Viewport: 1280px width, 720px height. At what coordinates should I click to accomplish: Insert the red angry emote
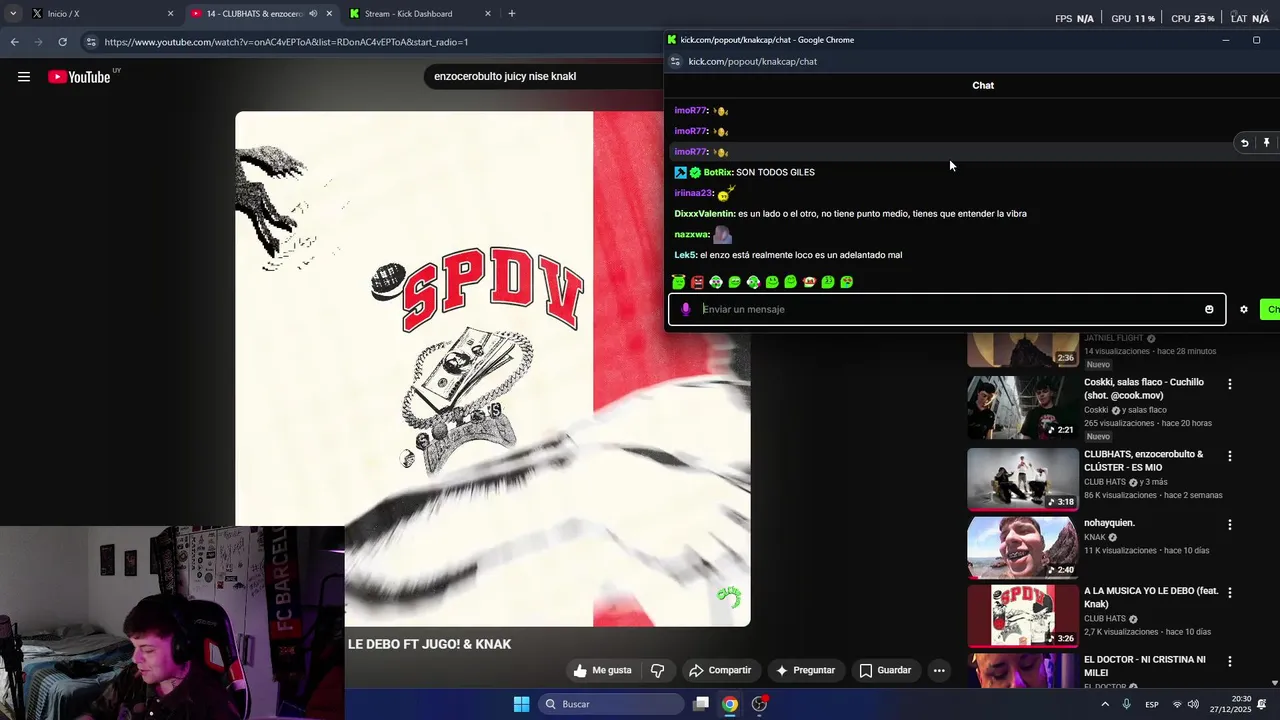tap(697, 282)
